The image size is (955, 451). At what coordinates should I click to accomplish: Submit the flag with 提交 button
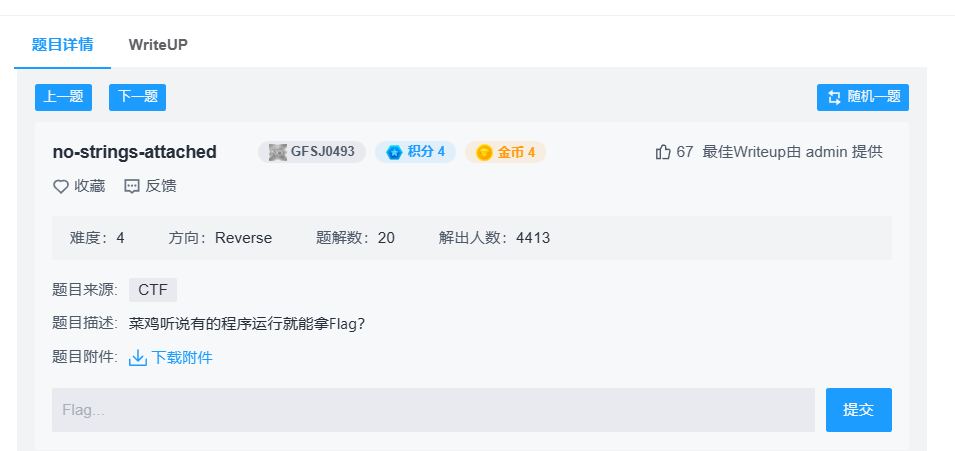858,410
